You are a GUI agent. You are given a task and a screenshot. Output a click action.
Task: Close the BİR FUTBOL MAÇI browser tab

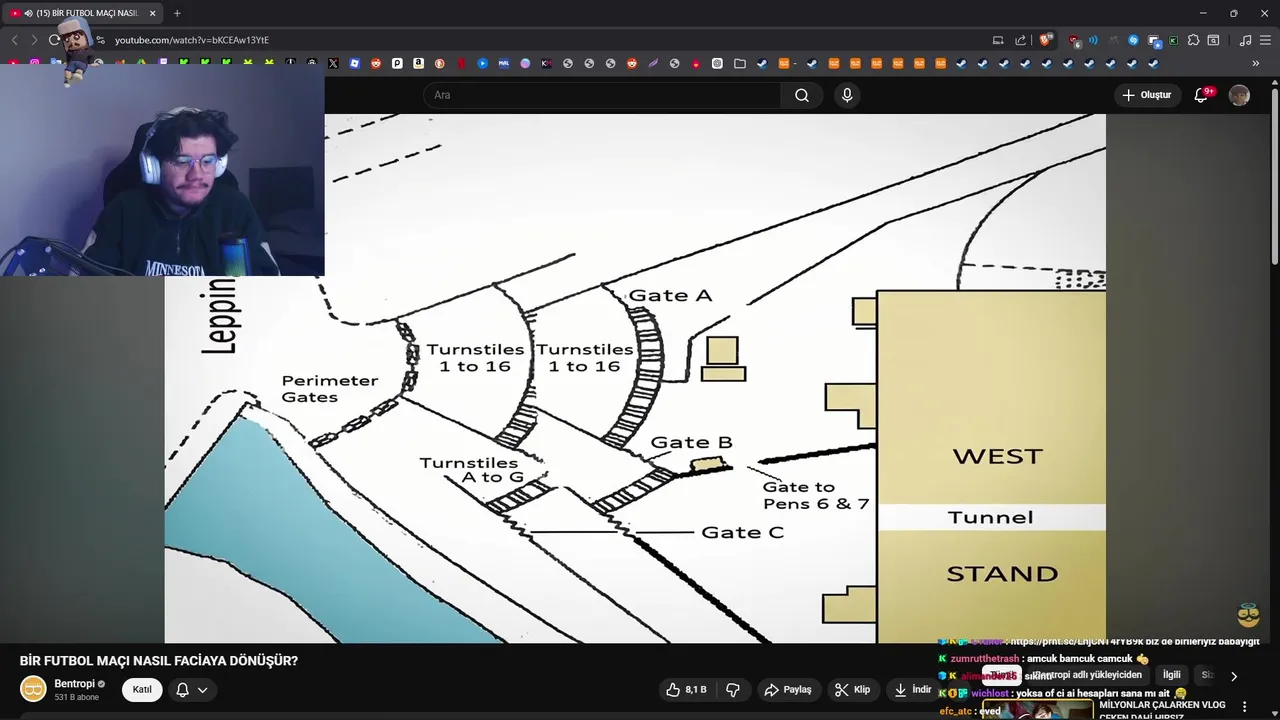[152, 13]
